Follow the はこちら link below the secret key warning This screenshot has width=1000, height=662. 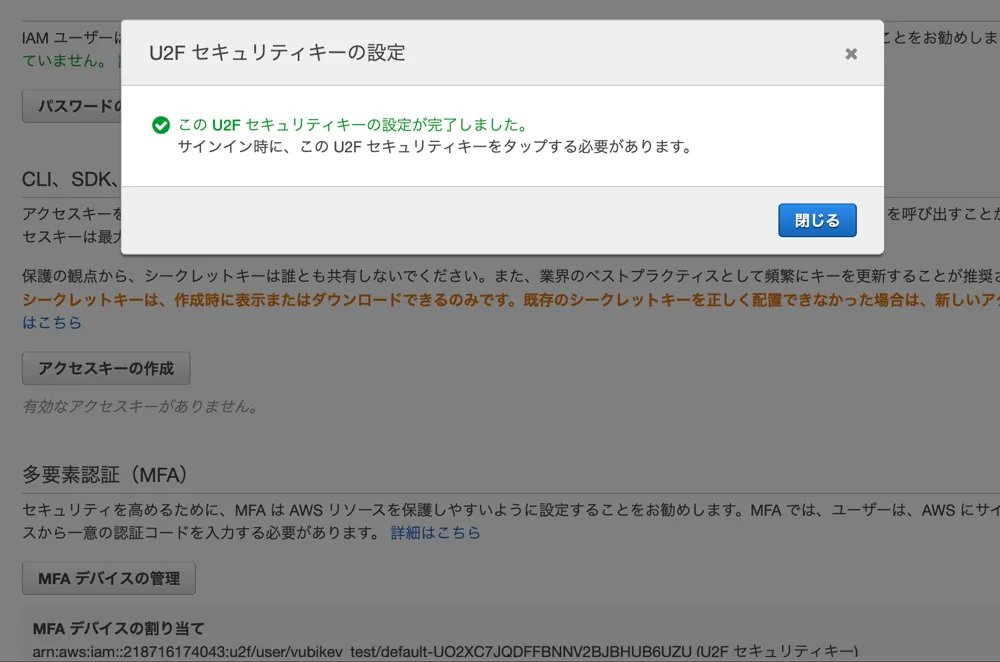(x=52, y=322)
